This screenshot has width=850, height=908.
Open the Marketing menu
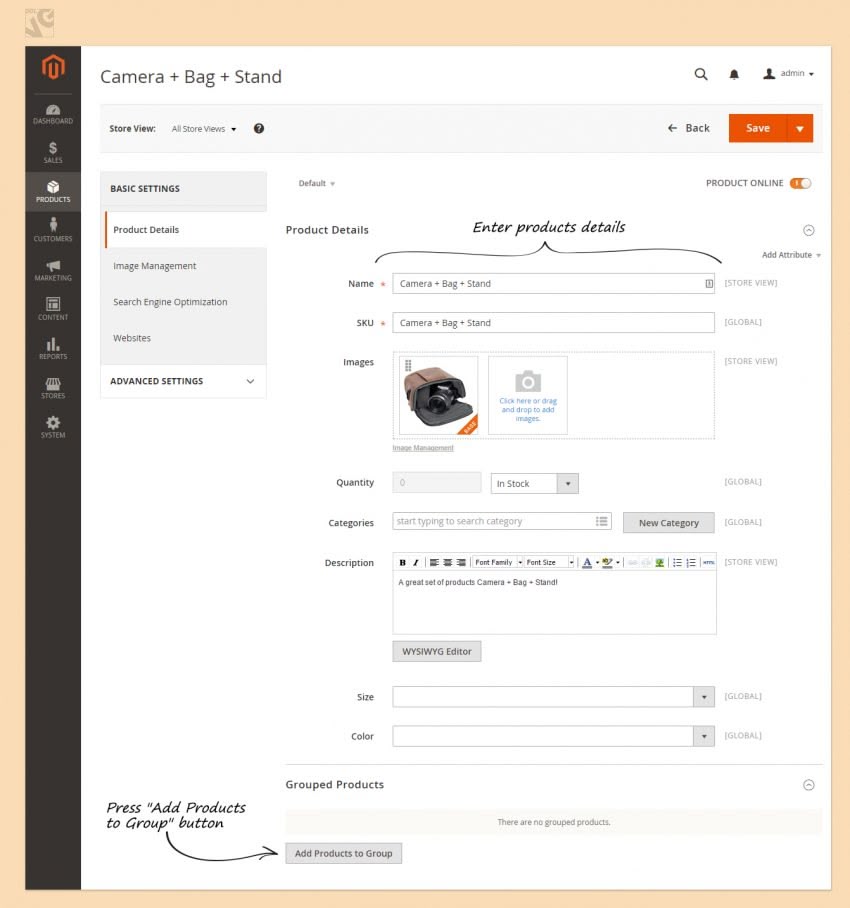(x=53, y=270)
